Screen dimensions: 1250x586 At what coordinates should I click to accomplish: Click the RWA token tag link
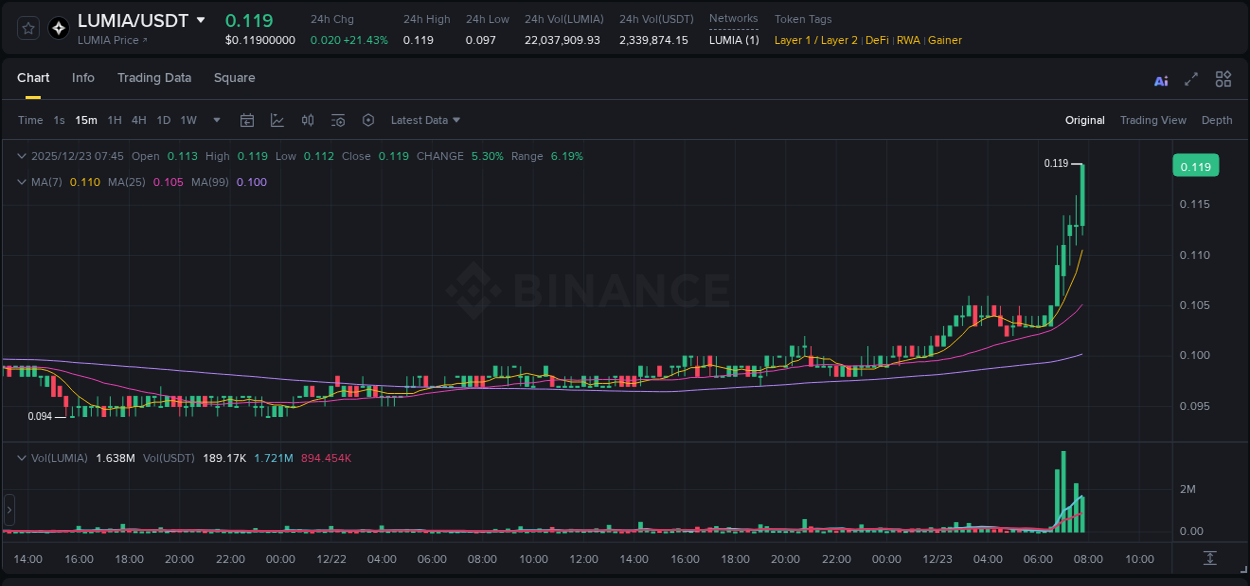(908, 40)
